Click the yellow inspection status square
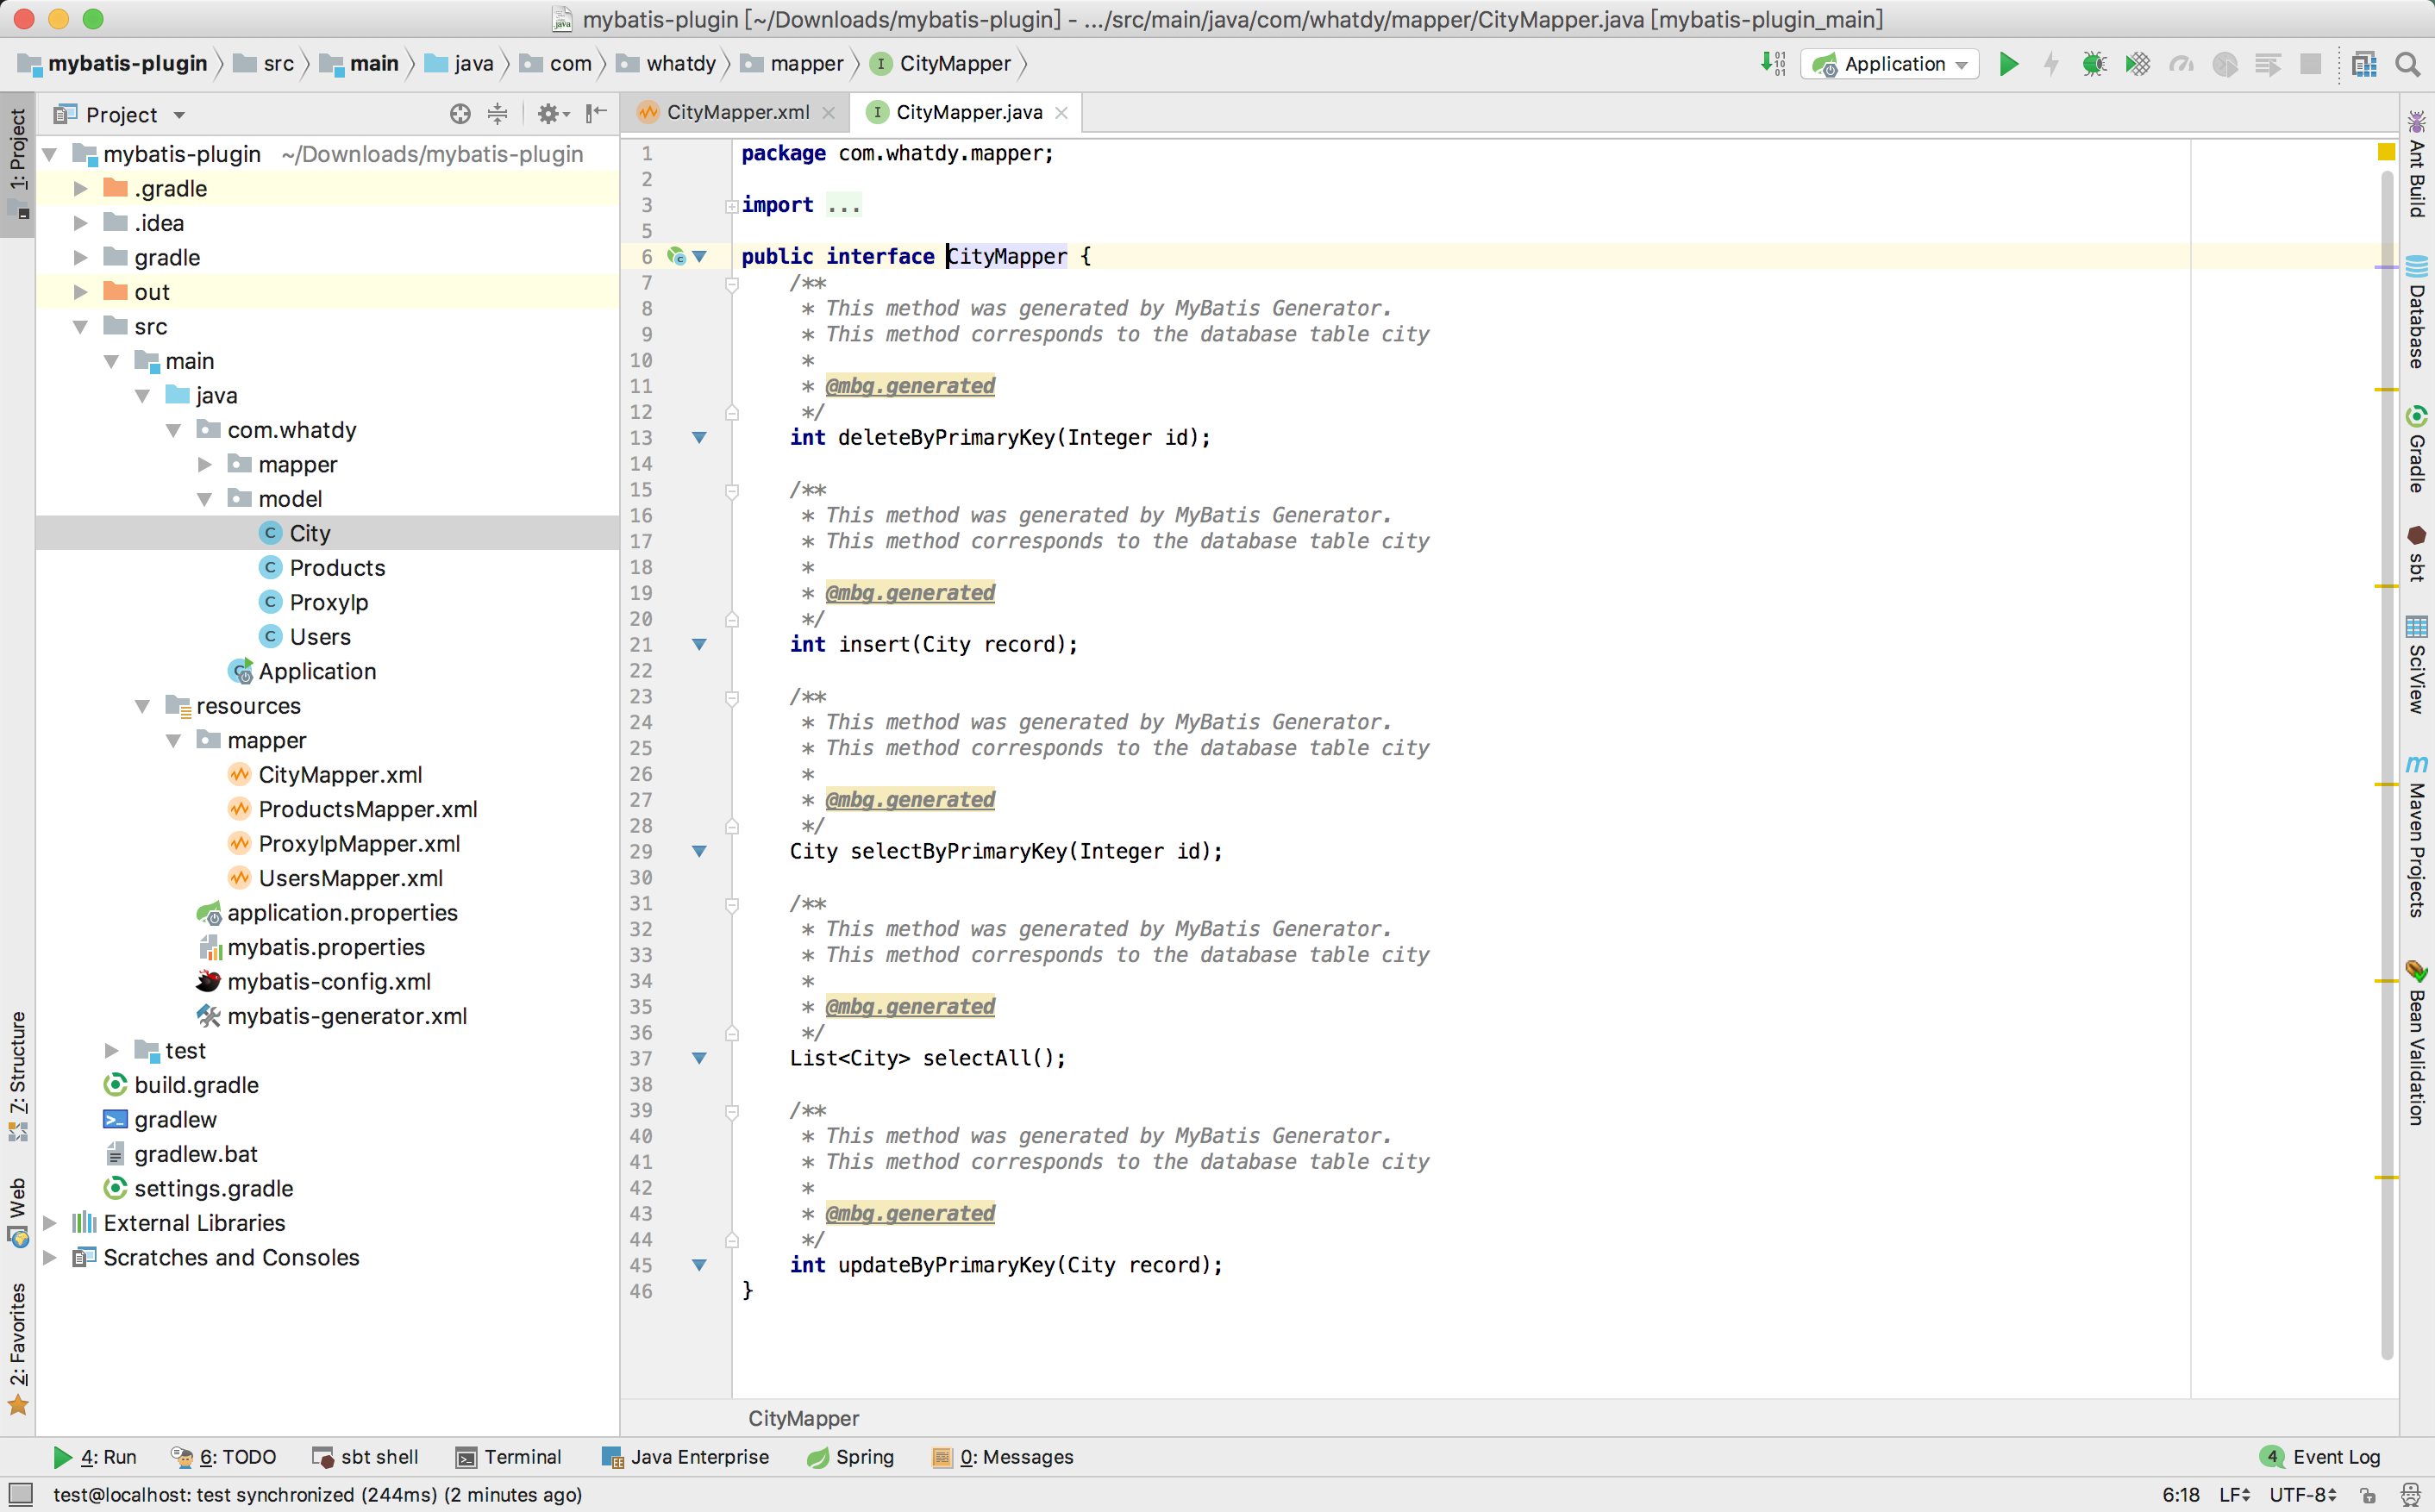2435x1512 pixels. [x=2386, y=152]
